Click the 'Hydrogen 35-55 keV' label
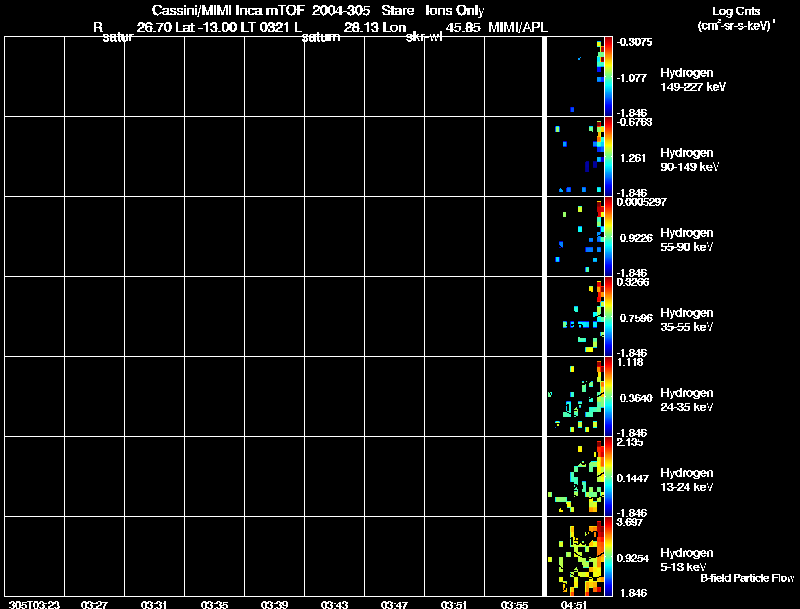This screenshot has width=800, height=609. click(687, 320)
